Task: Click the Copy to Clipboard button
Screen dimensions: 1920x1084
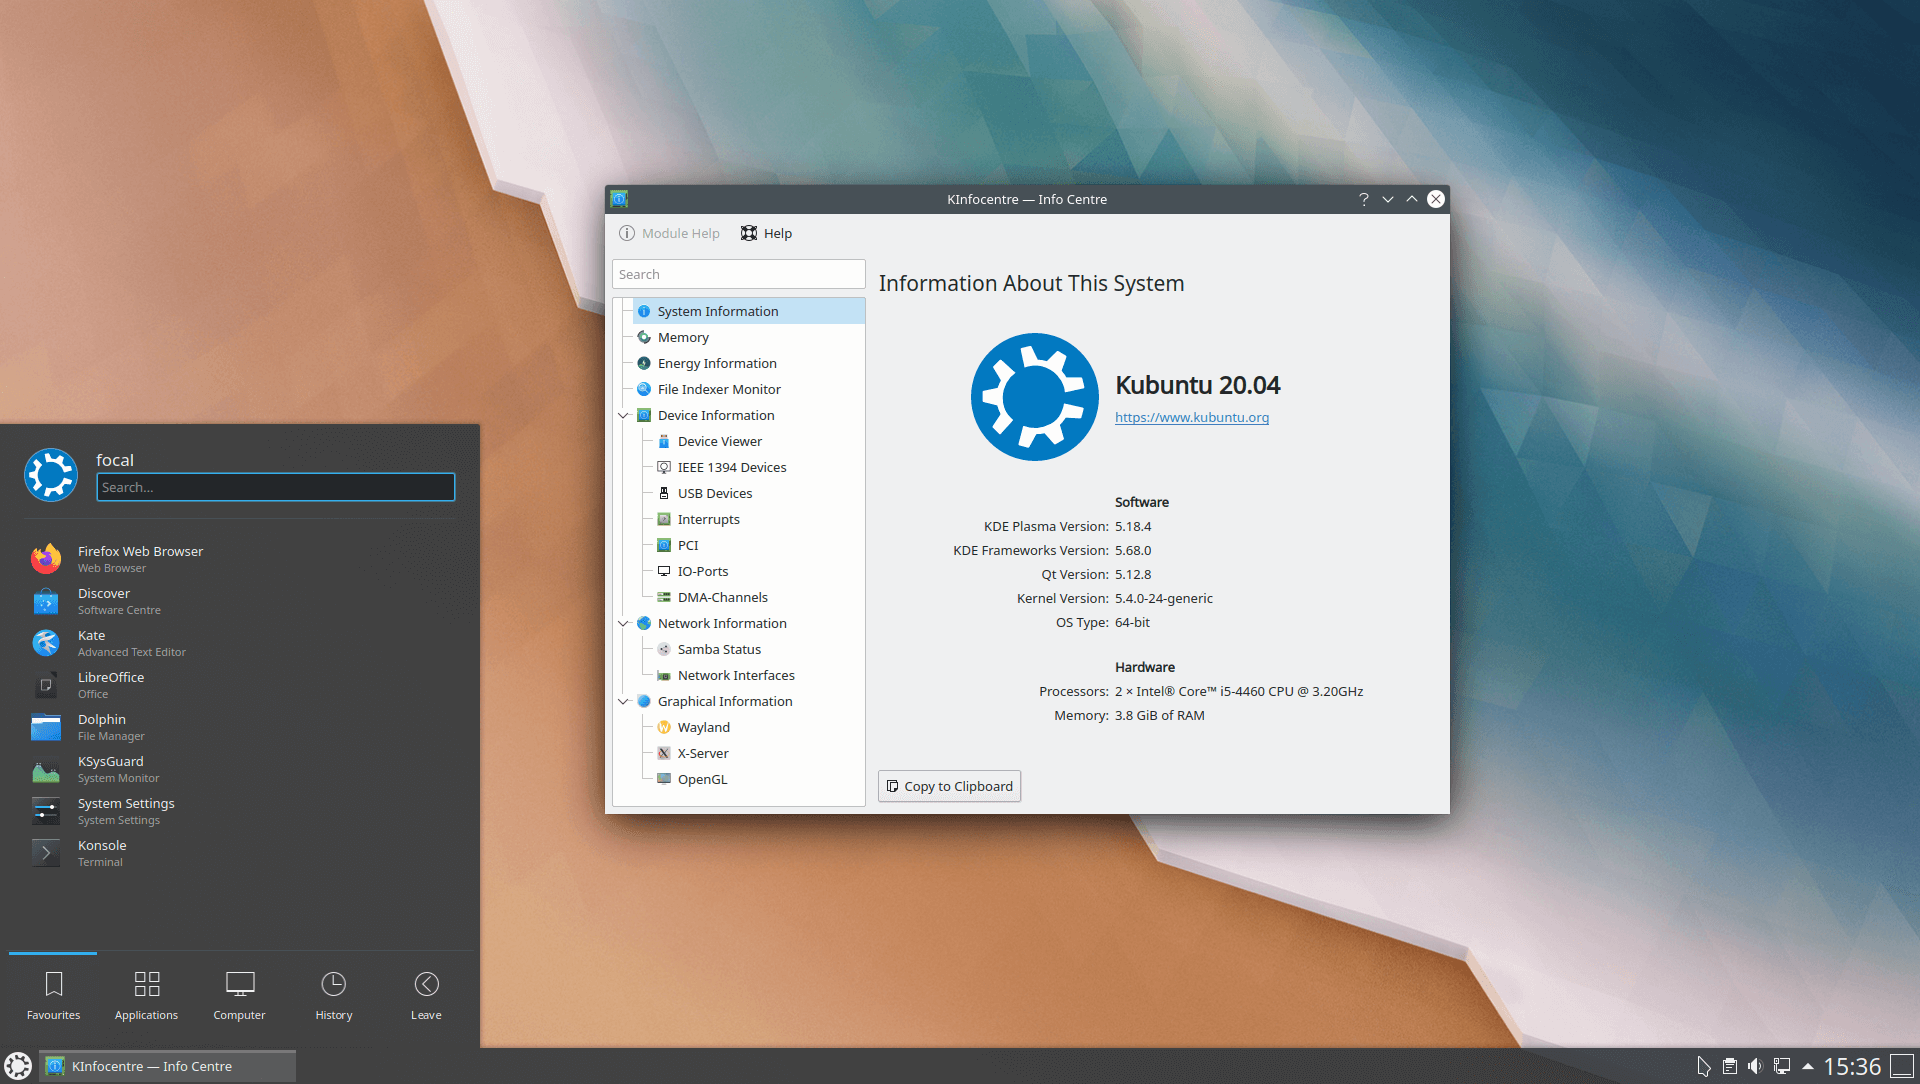Action: 949,785
